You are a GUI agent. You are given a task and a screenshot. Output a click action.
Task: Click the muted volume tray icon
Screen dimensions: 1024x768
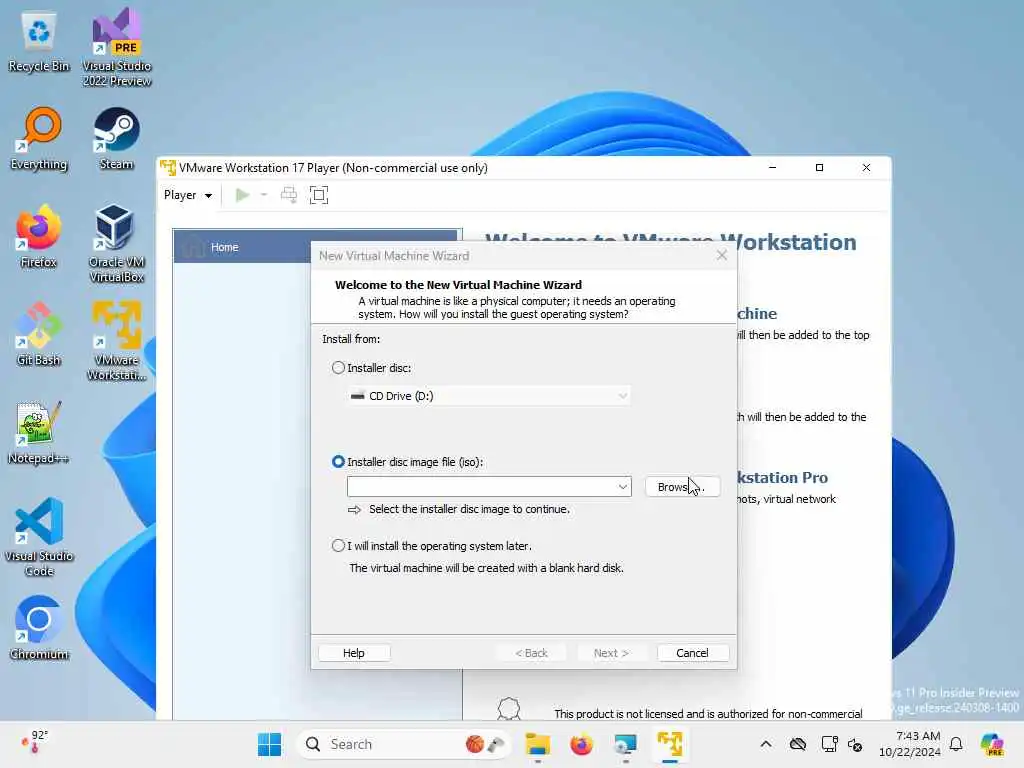click(x=855, y=744)
